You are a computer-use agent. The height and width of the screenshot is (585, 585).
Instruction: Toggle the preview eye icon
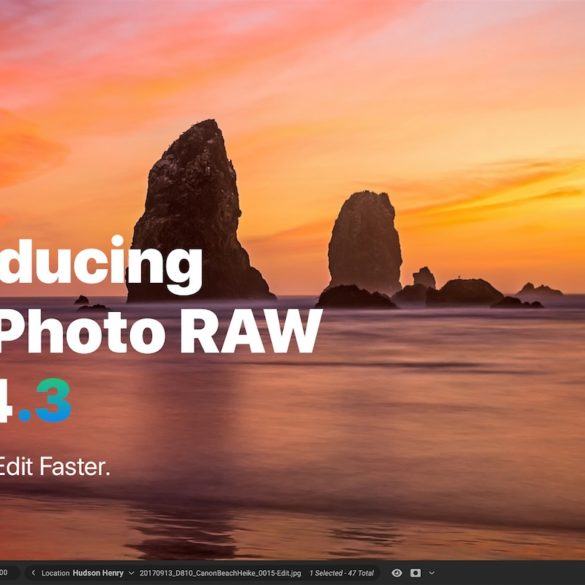(x=397, y=573)
